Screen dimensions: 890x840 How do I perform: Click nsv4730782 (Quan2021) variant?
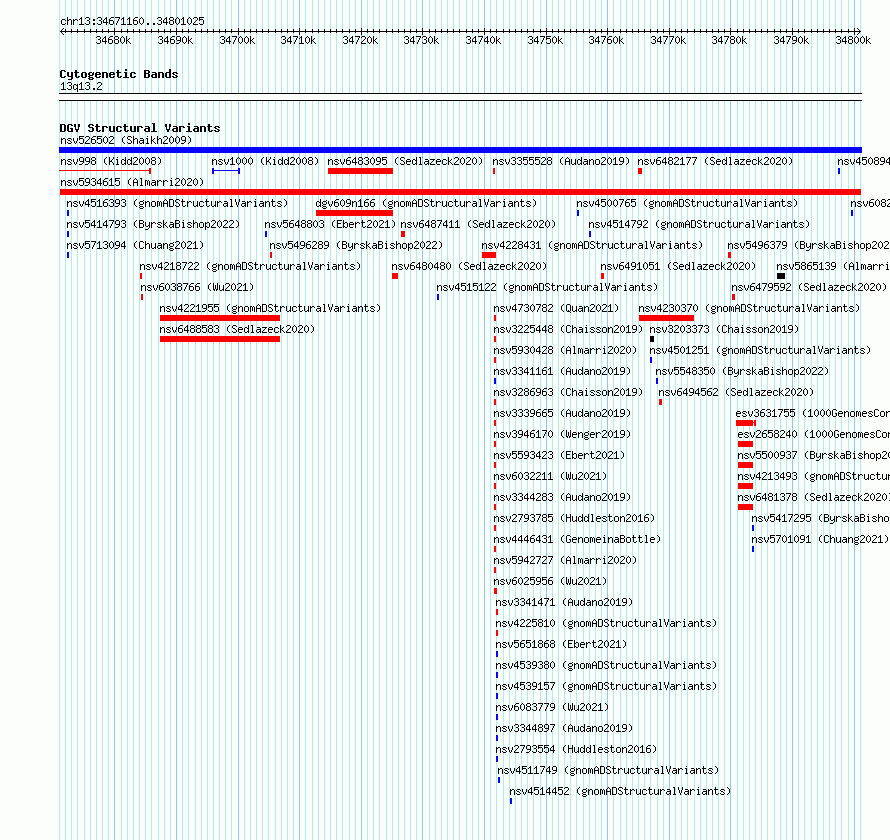[556, 308]
